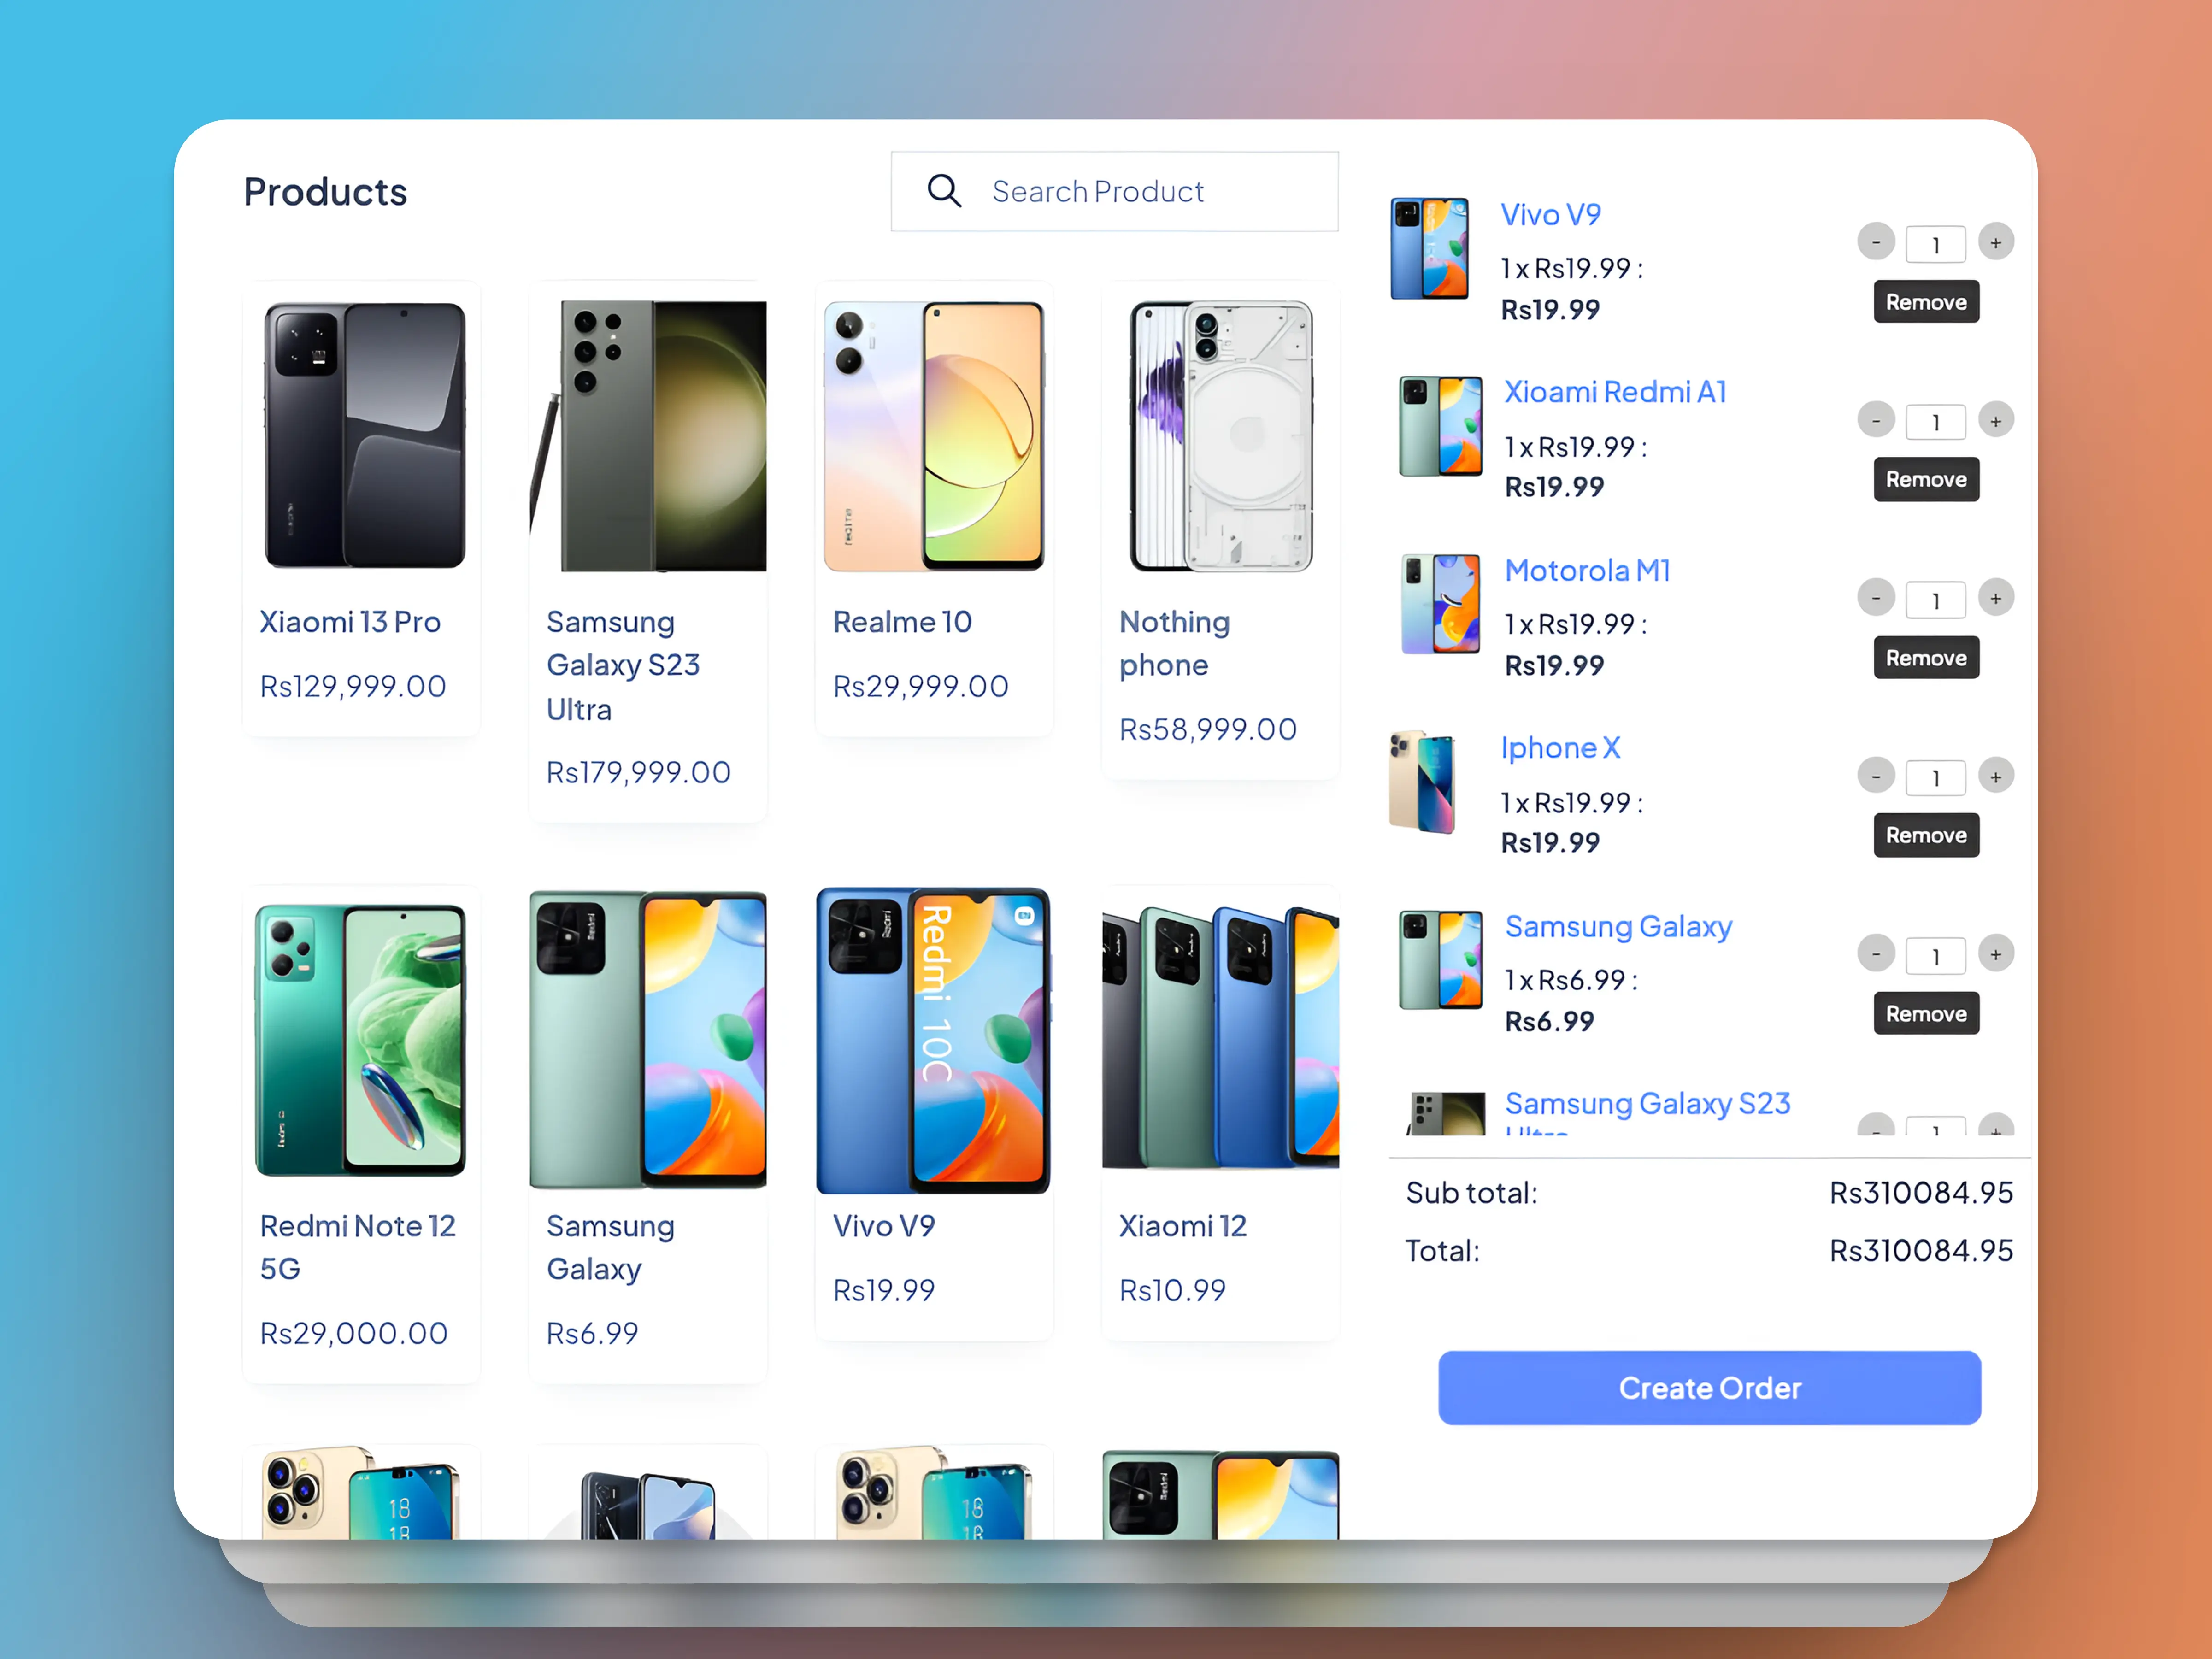Select the Vivo V9 product card image
The image size is (2212, 1659).
(x=934, y=1040)
